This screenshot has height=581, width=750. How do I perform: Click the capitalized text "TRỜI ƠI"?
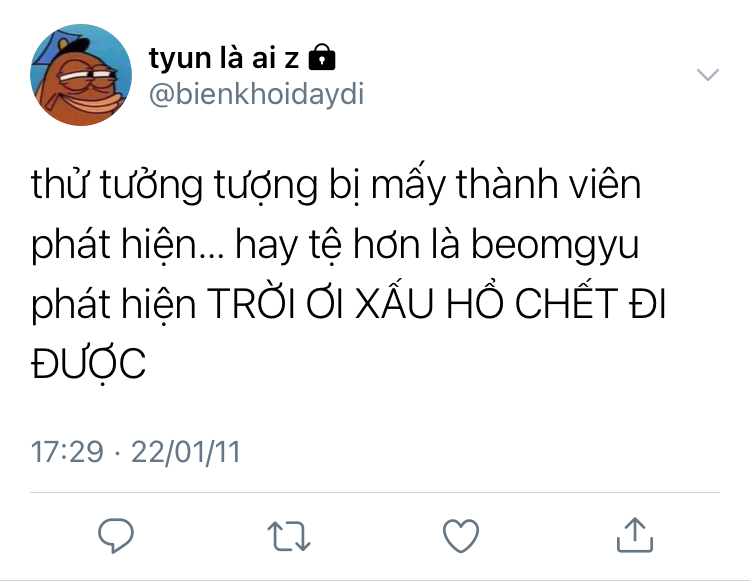click(x=276, y=304)
